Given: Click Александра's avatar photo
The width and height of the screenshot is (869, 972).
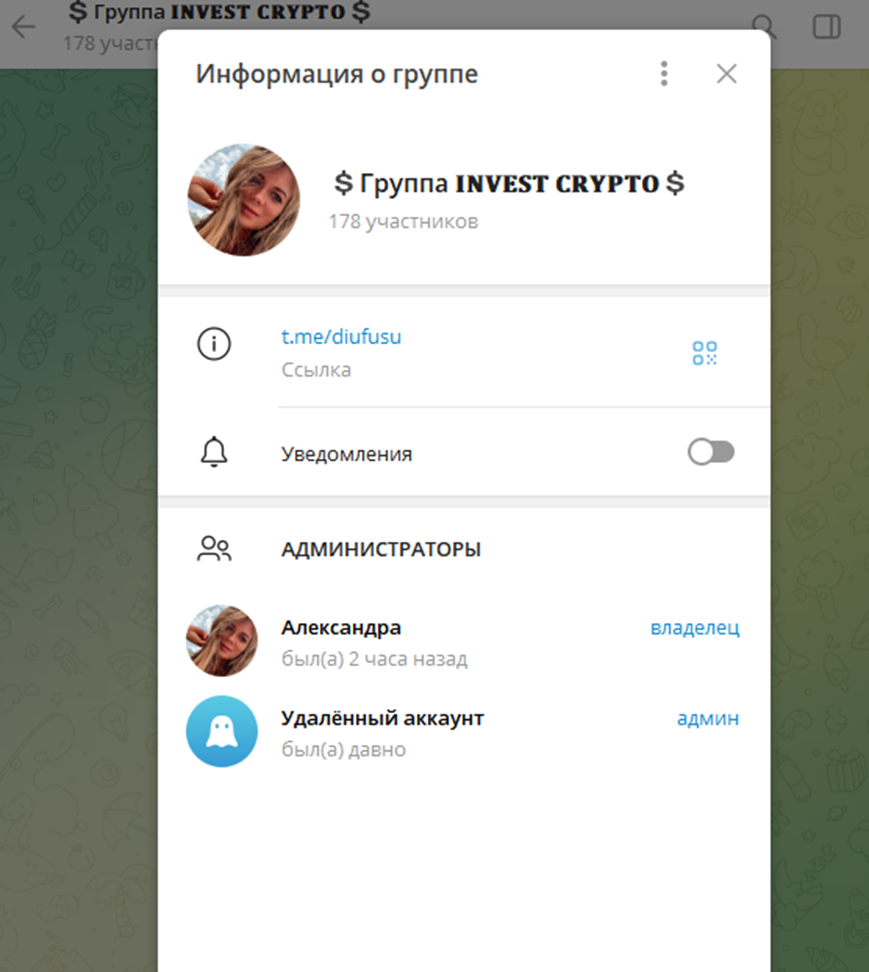Looking at the screenshot, I should point(221,641).
